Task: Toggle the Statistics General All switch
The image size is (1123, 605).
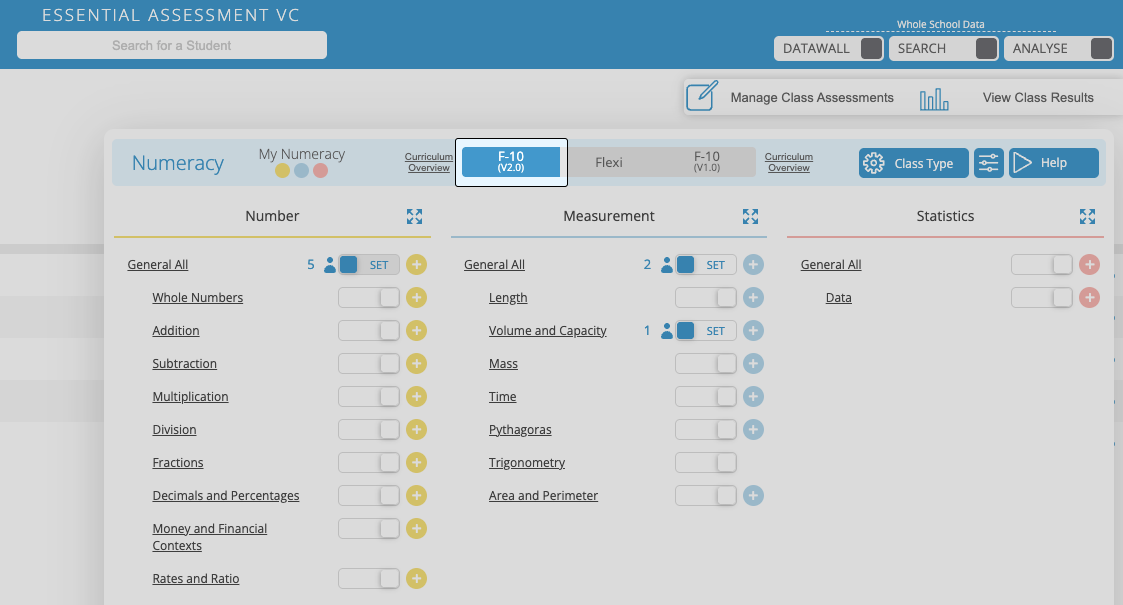Action: [x=1042, y=264]
